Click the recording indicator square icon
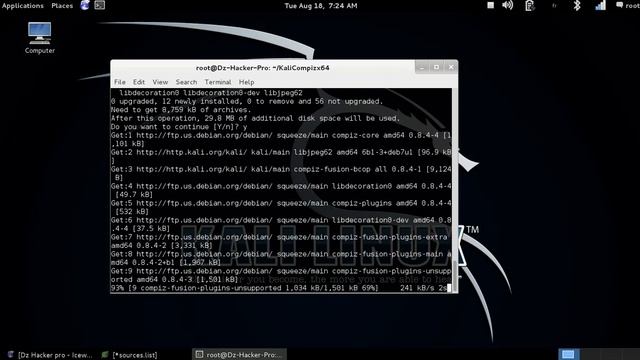640x360 pixels. coord(491,5)
